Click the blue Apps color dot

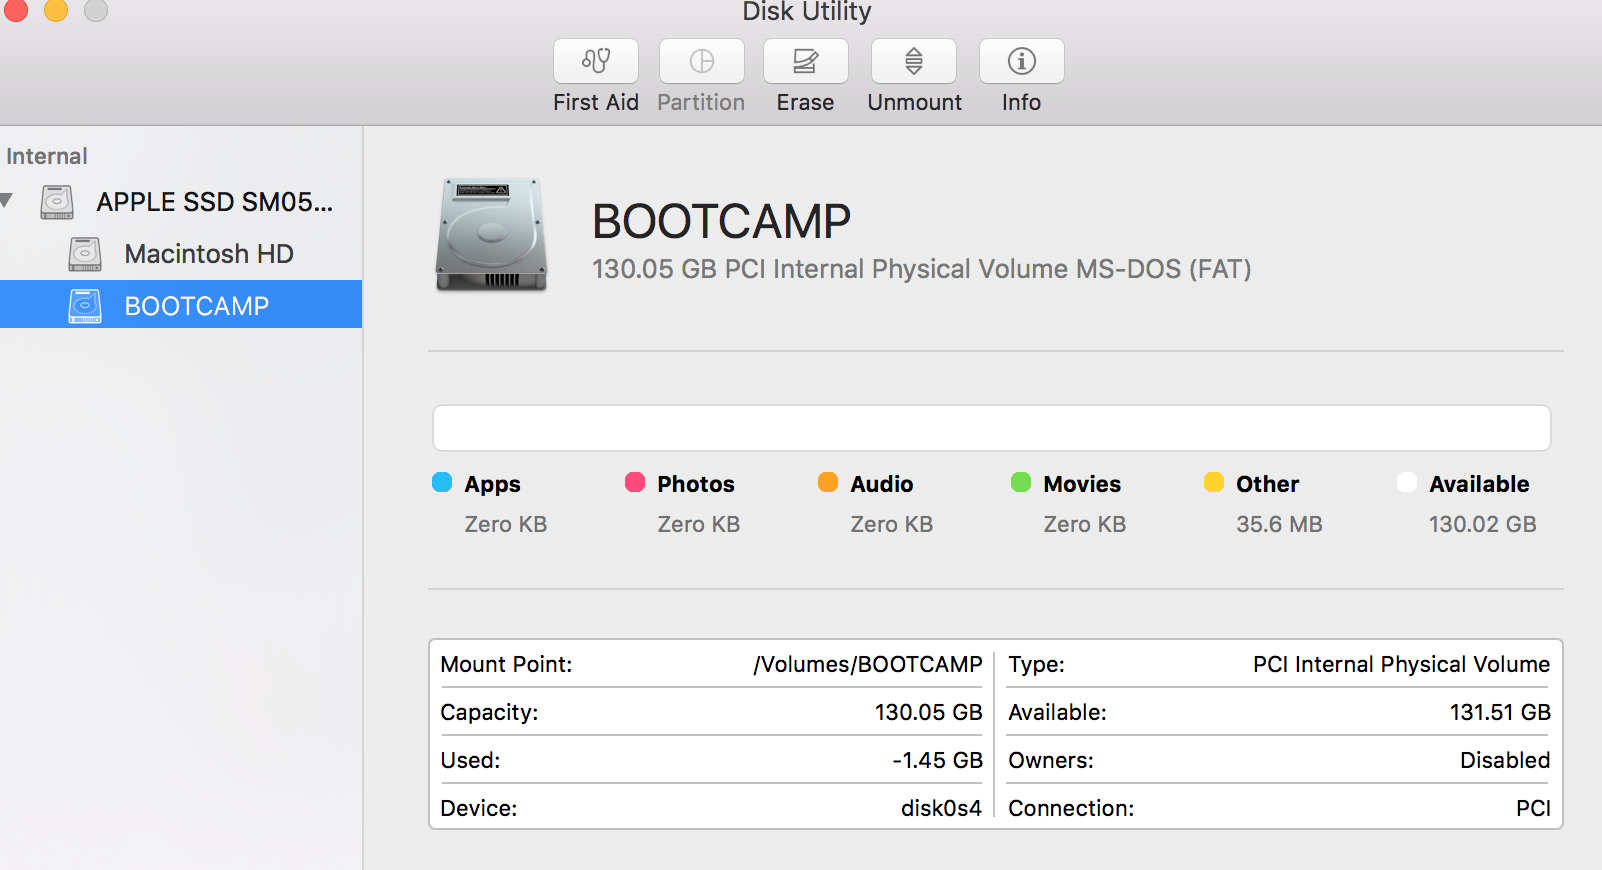point(442,482)
